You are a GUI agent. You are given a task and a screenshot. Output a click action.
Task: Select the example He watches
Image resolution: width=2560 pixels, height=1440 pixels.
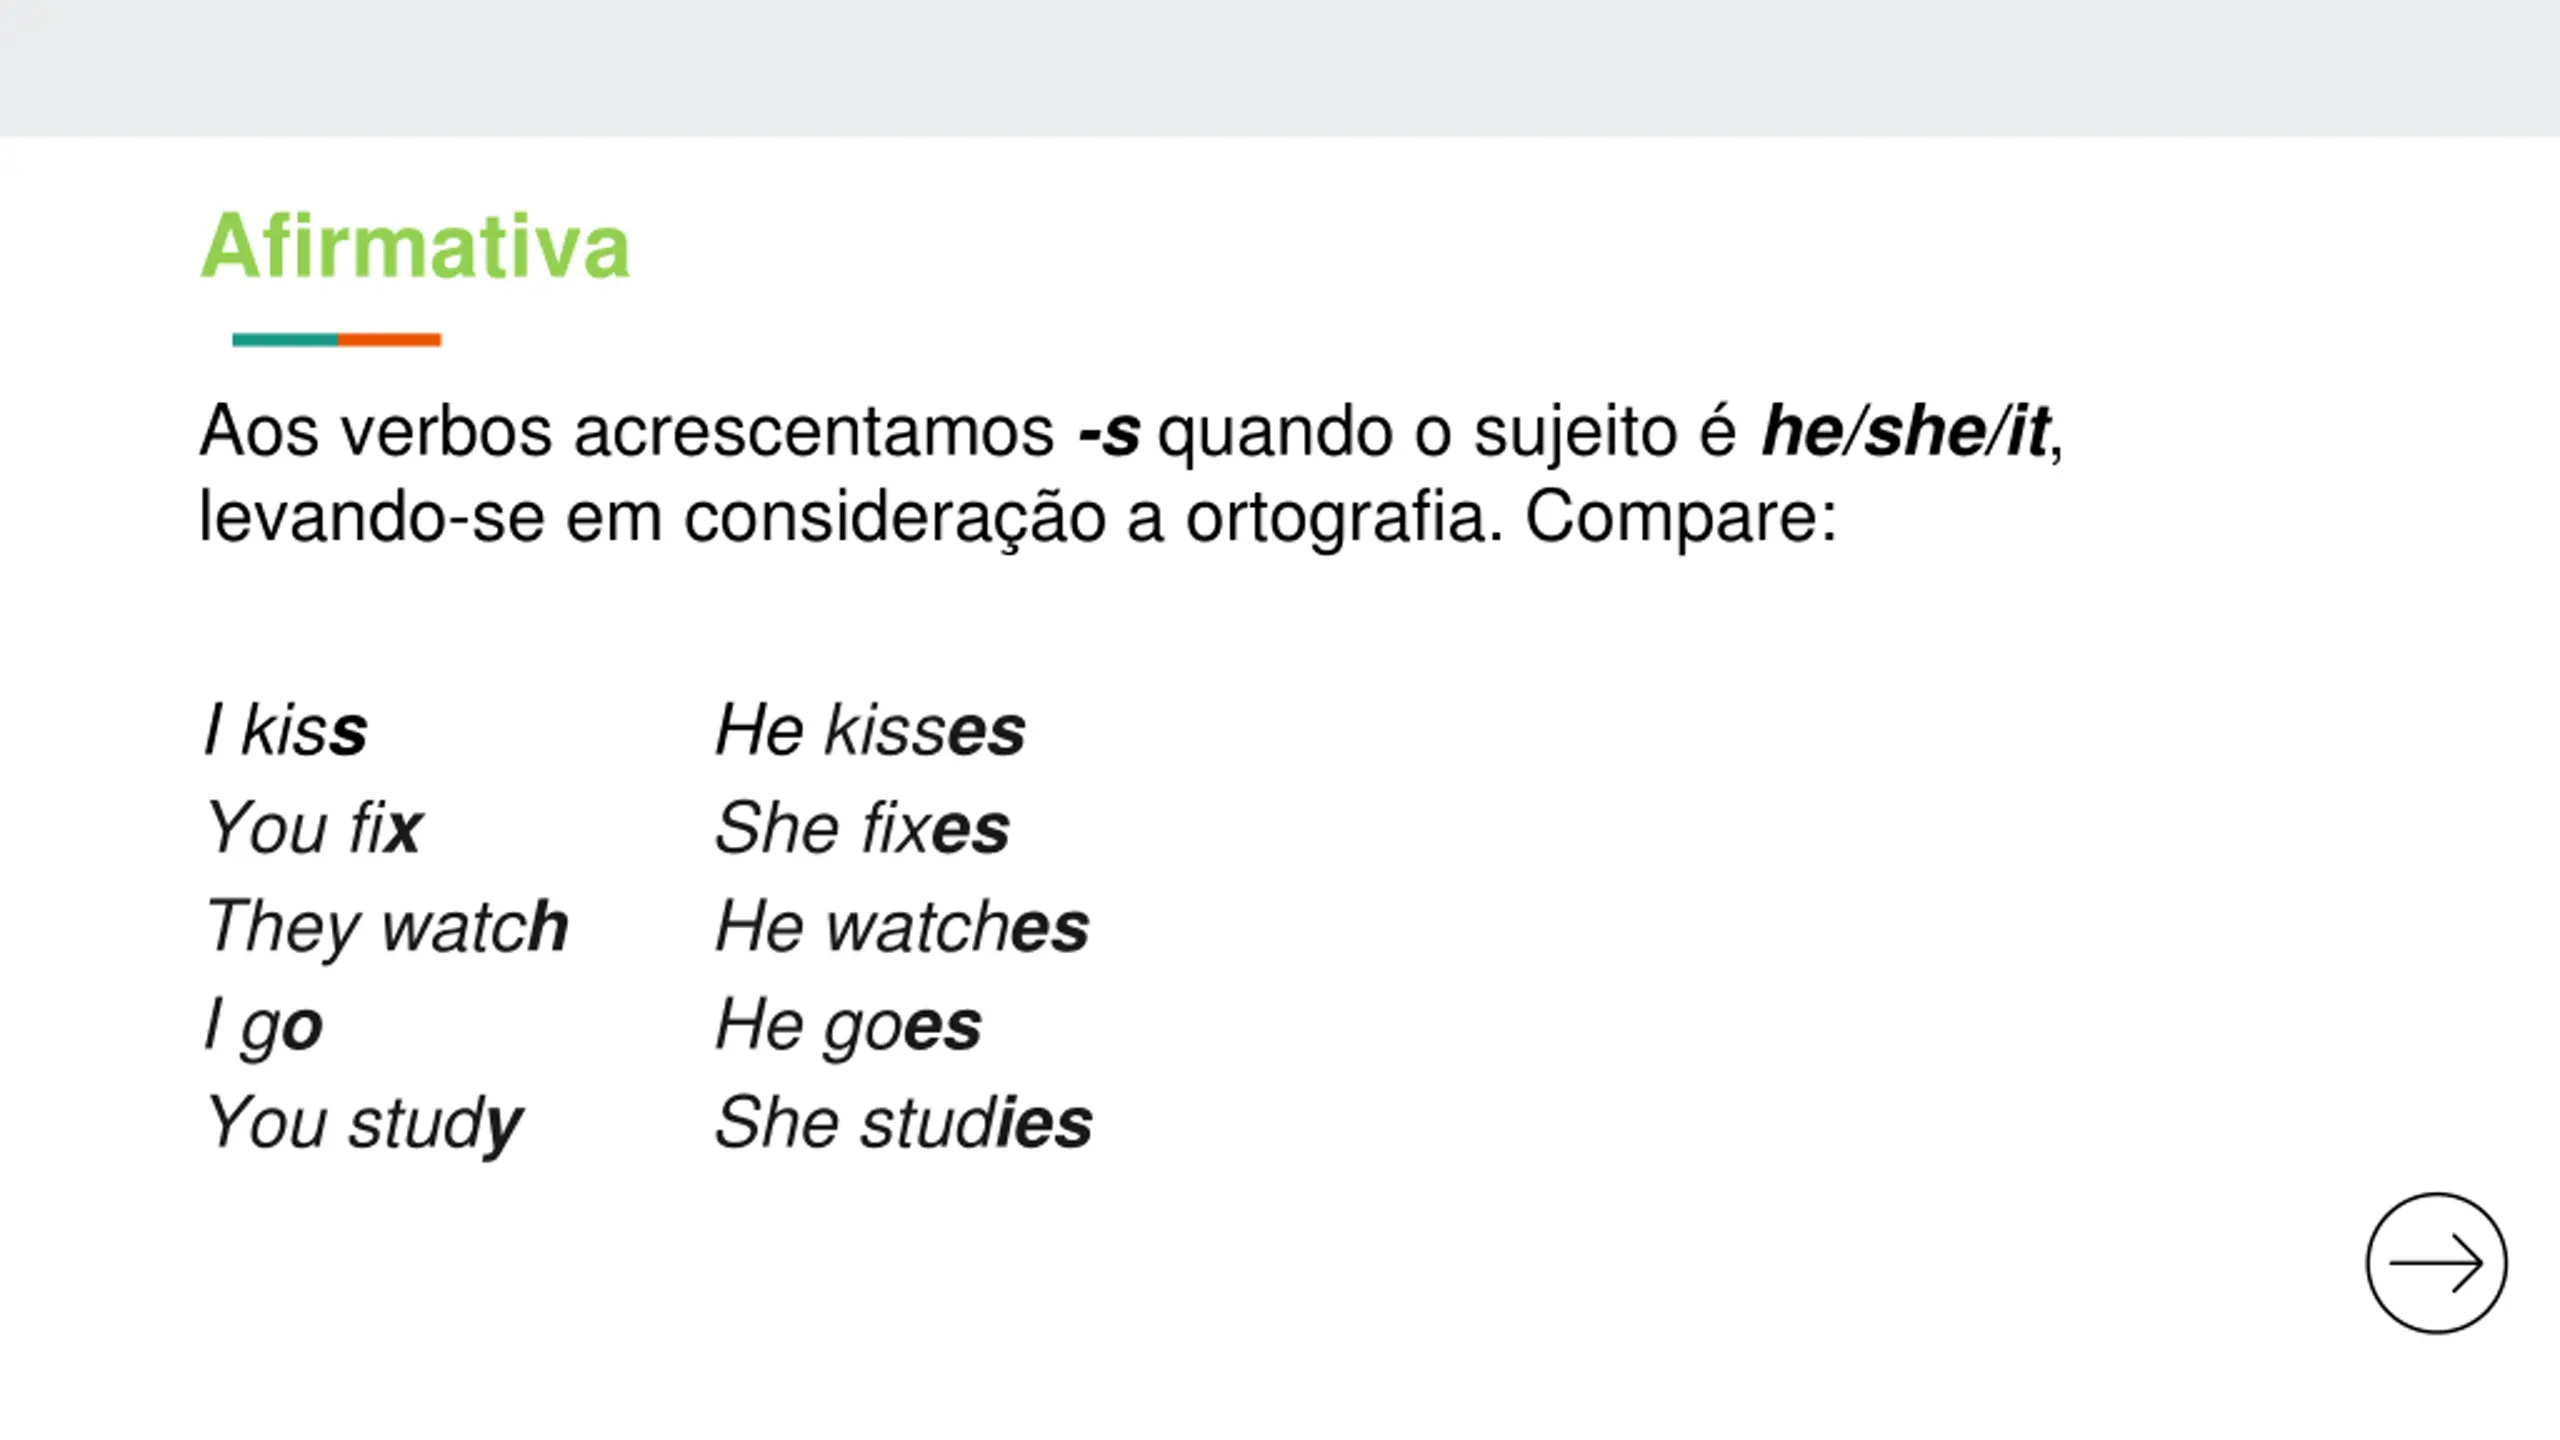point(902,926)
